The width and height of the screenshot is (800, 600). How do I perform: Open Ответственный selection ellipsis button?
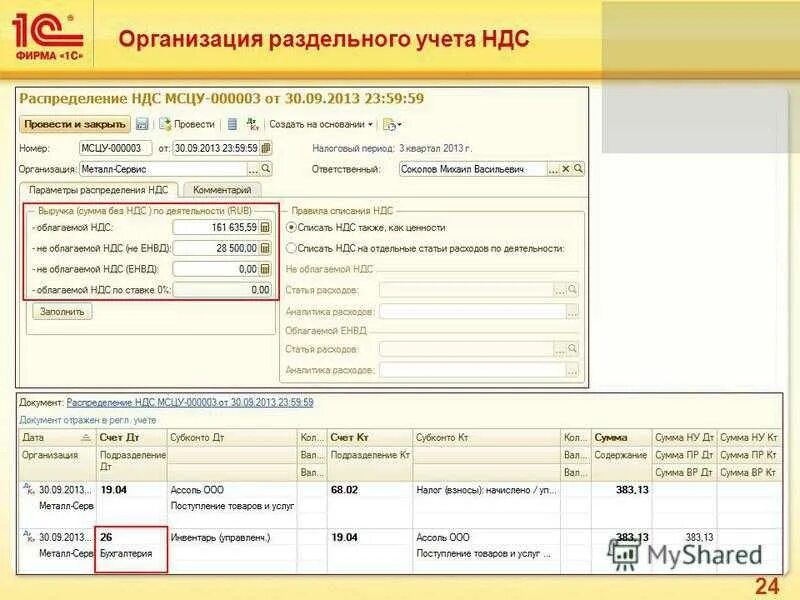(x=553, y=169)
